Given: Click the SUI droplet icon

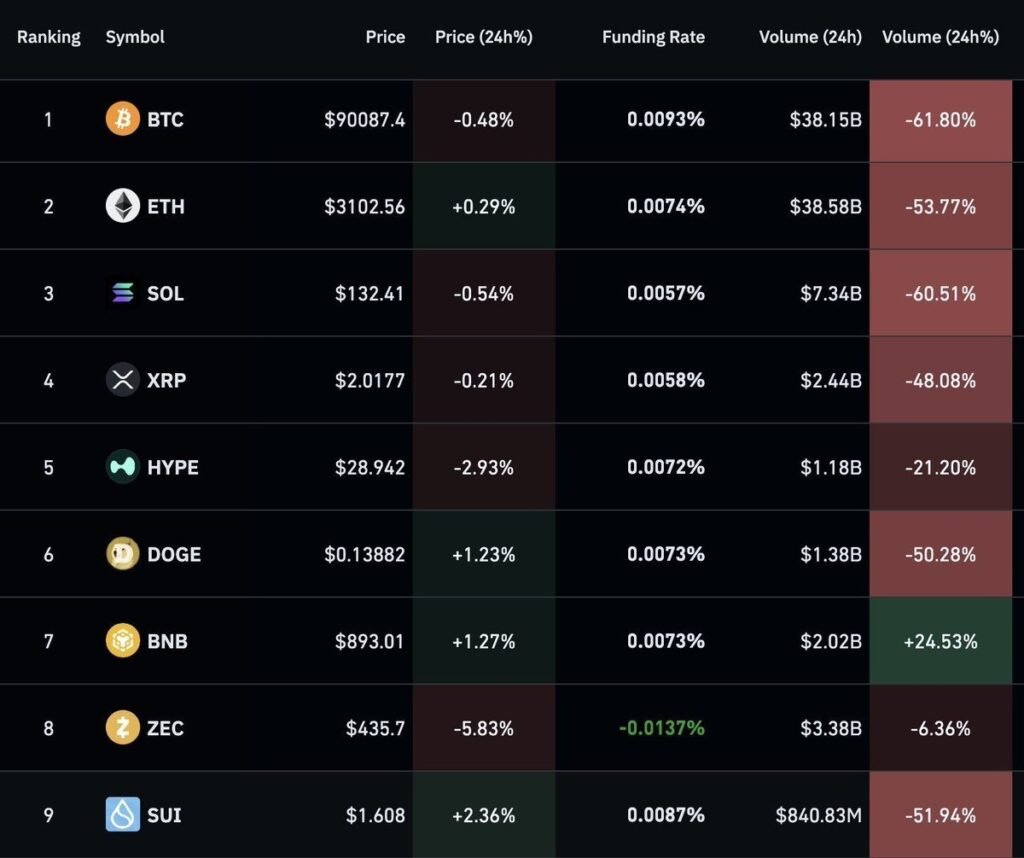Looking at the screenshot, I should point(123,815).
